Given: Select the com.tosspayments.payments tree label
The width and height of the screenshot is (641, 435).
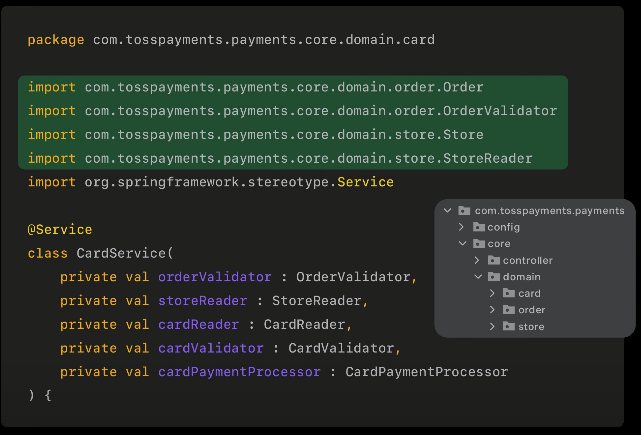Looking at the screenshot, I should [x=549, y=211].
